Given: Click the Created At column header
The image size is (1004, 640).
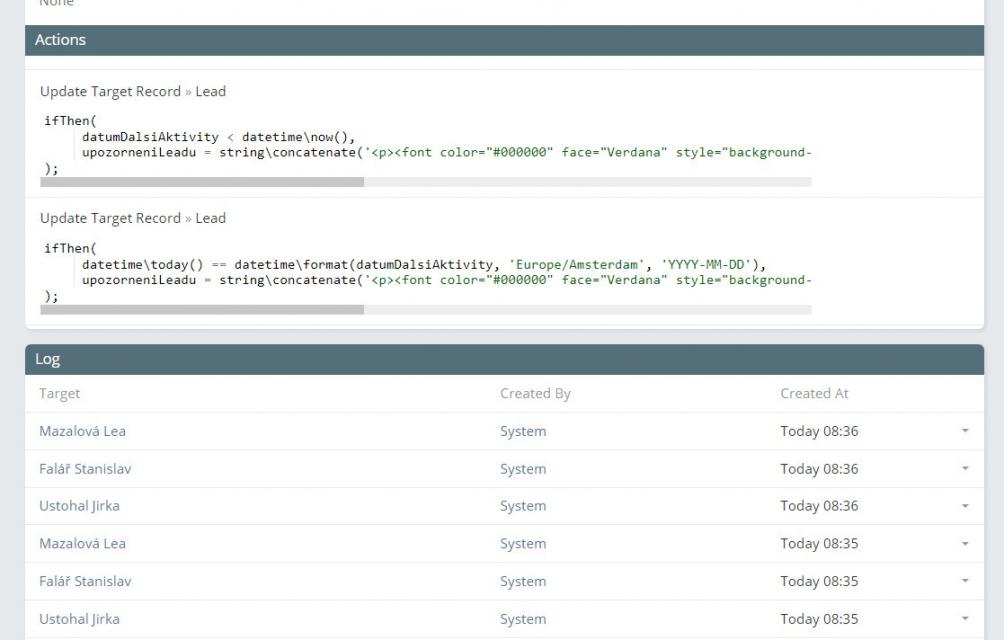Looking at the screenshot, I should coord(814,394).
